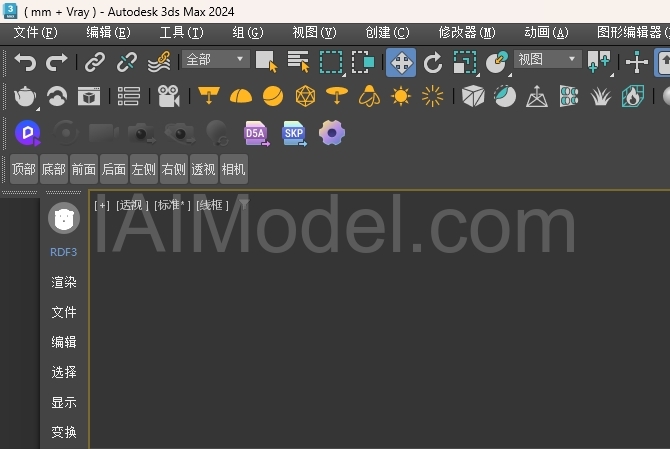Create a V-Ray dome light
Screen dimensions: 670x449
[241, 96]
